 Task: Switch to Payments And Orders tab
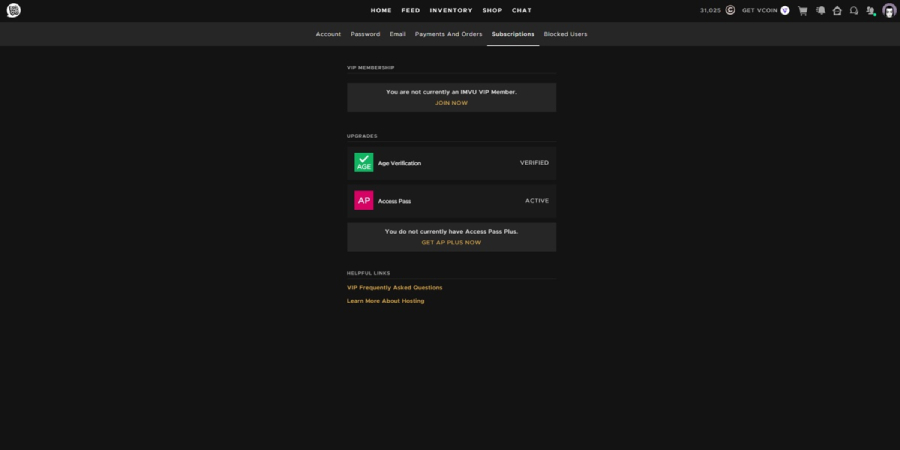(448, 34)
